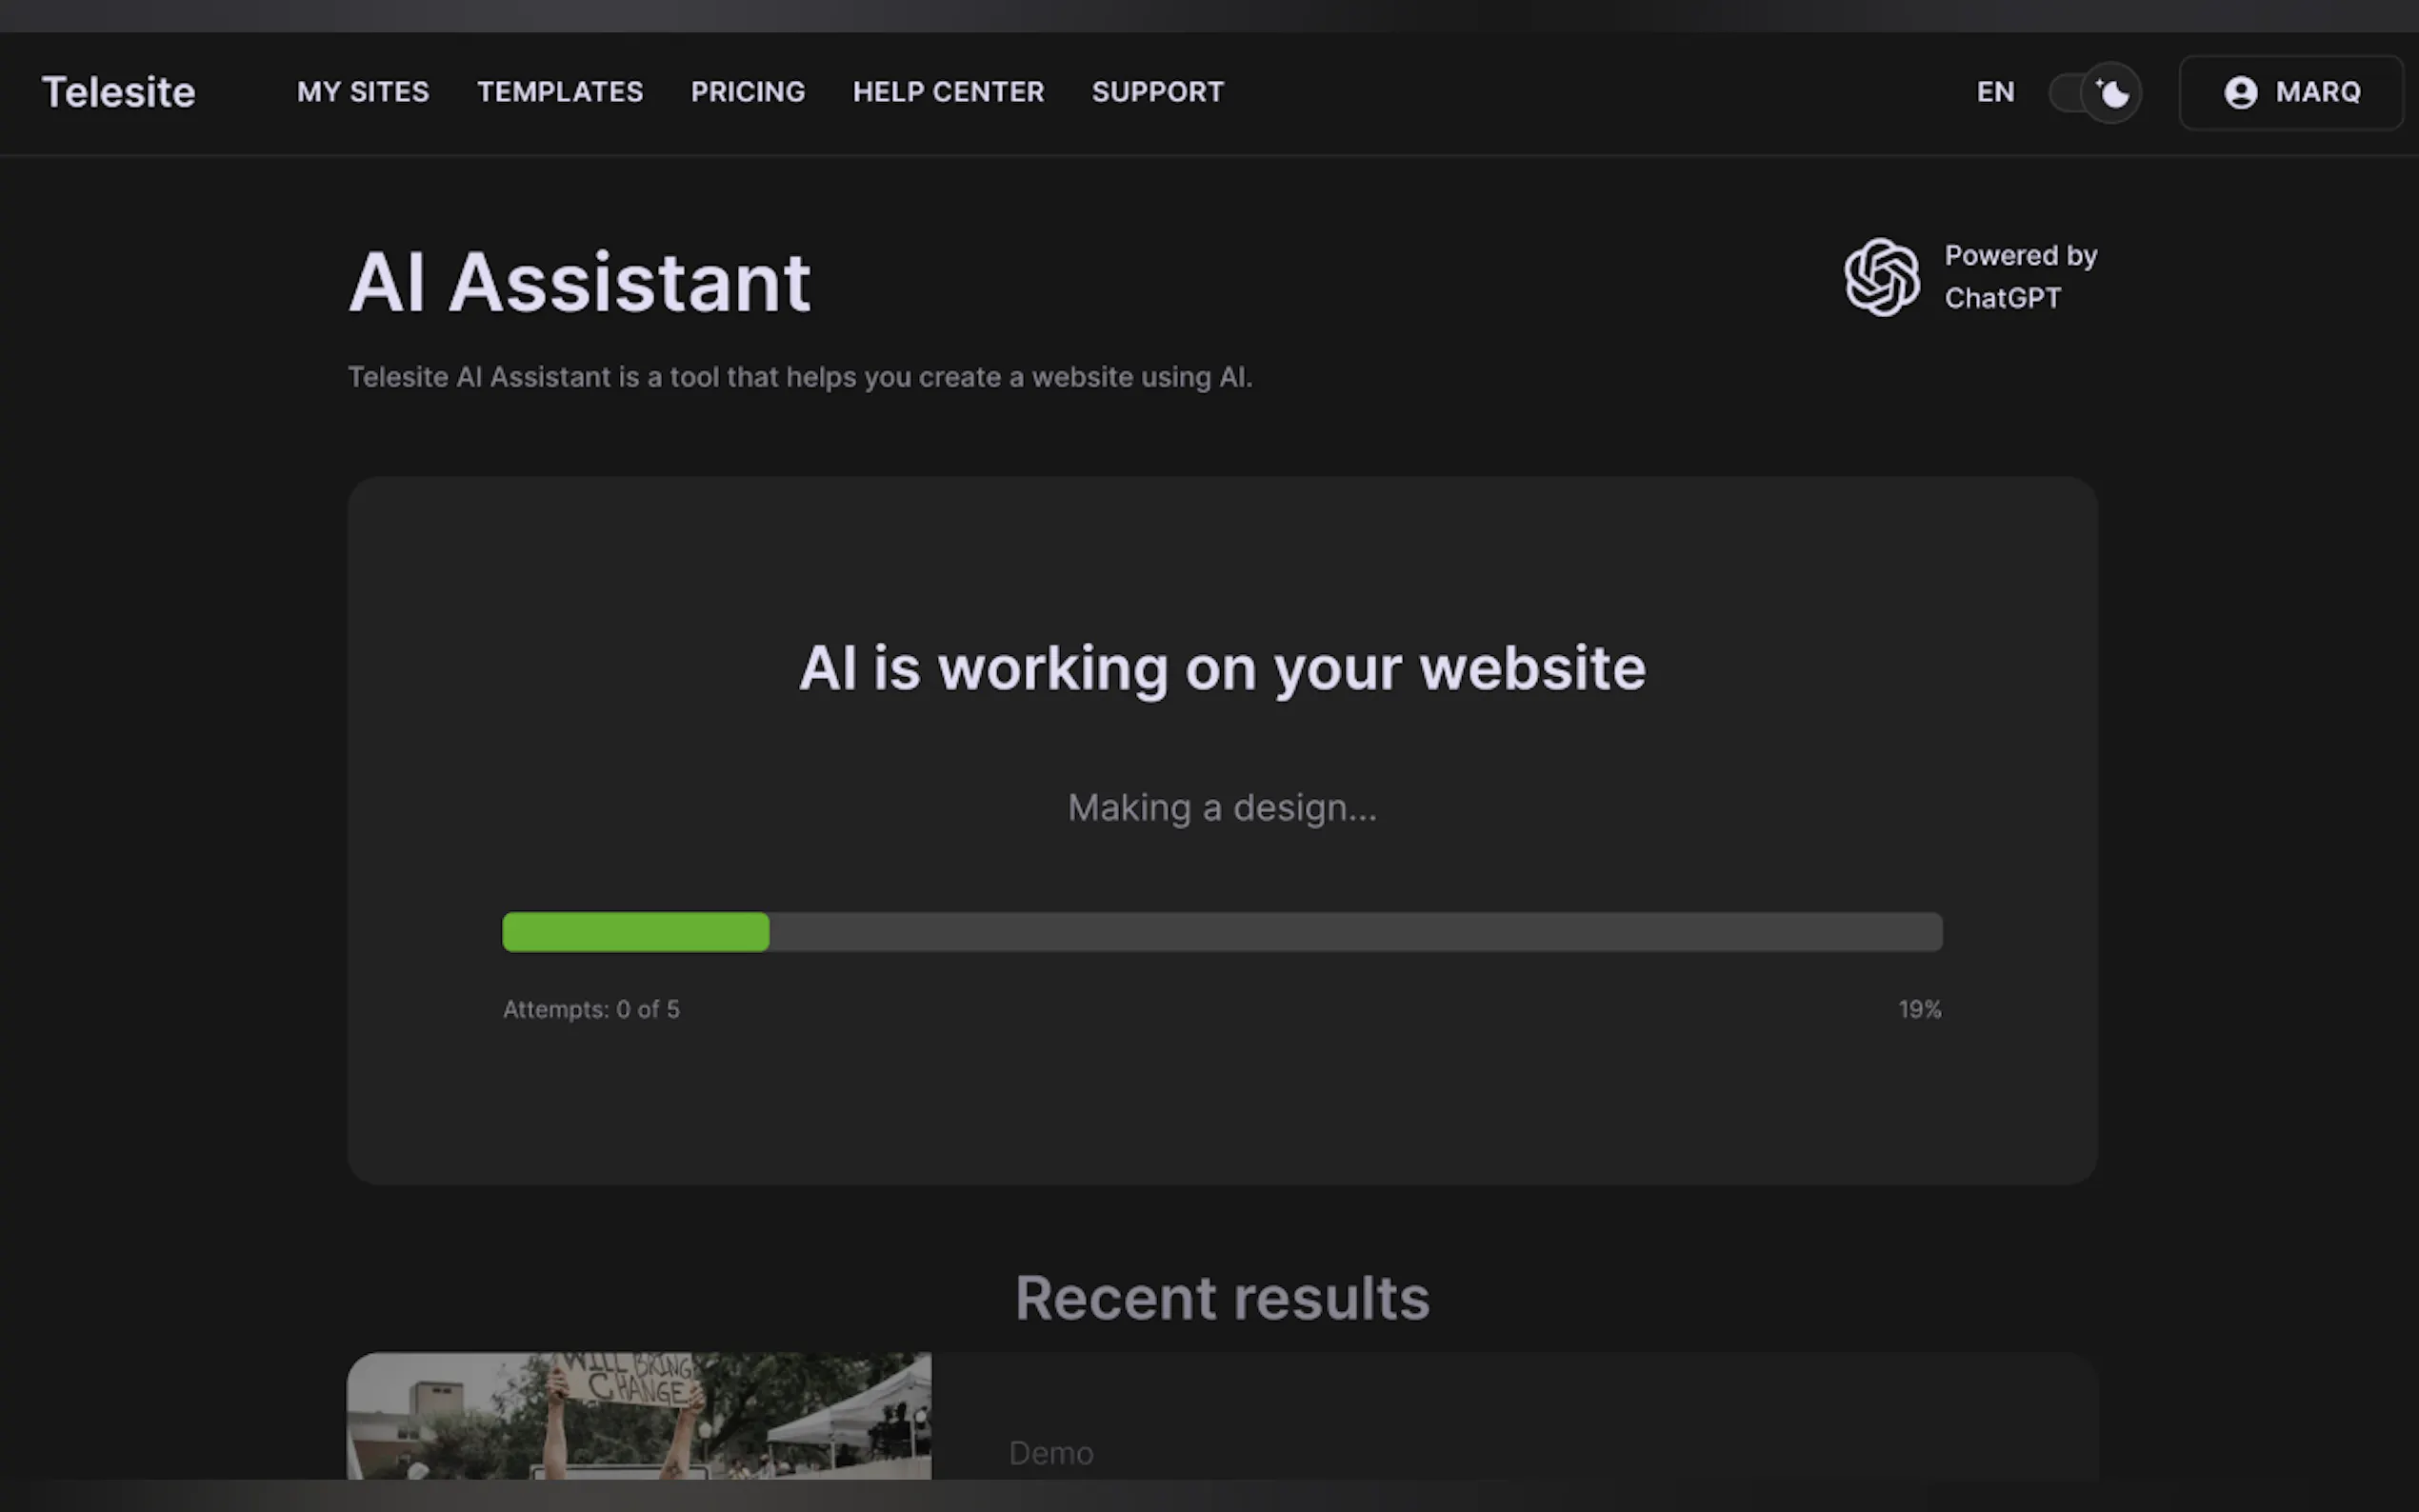Image resolution: width=2419 pixels, height=1512 pixels.
Task: Go to MY SITES
Action: pyautogui.click(x=363, y=92)
